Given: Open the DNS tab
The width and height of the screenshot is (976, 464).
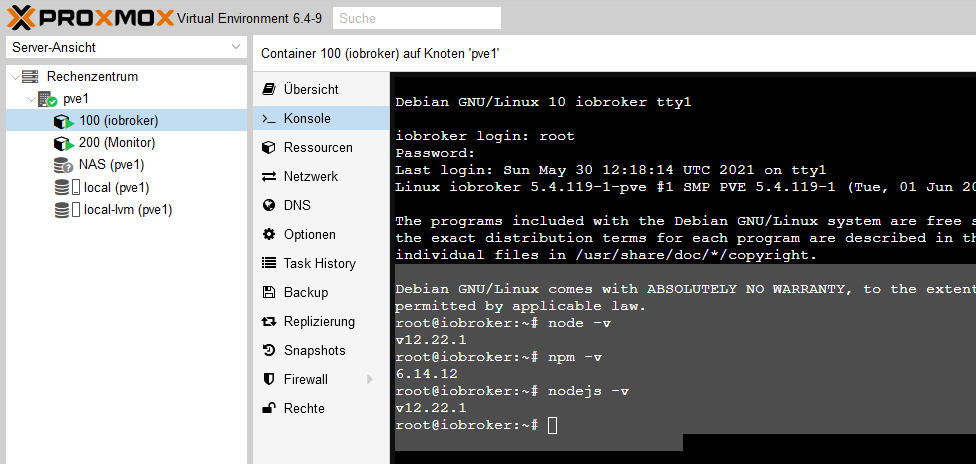Looking at the screenshot, I should click(x=321, y=206).
